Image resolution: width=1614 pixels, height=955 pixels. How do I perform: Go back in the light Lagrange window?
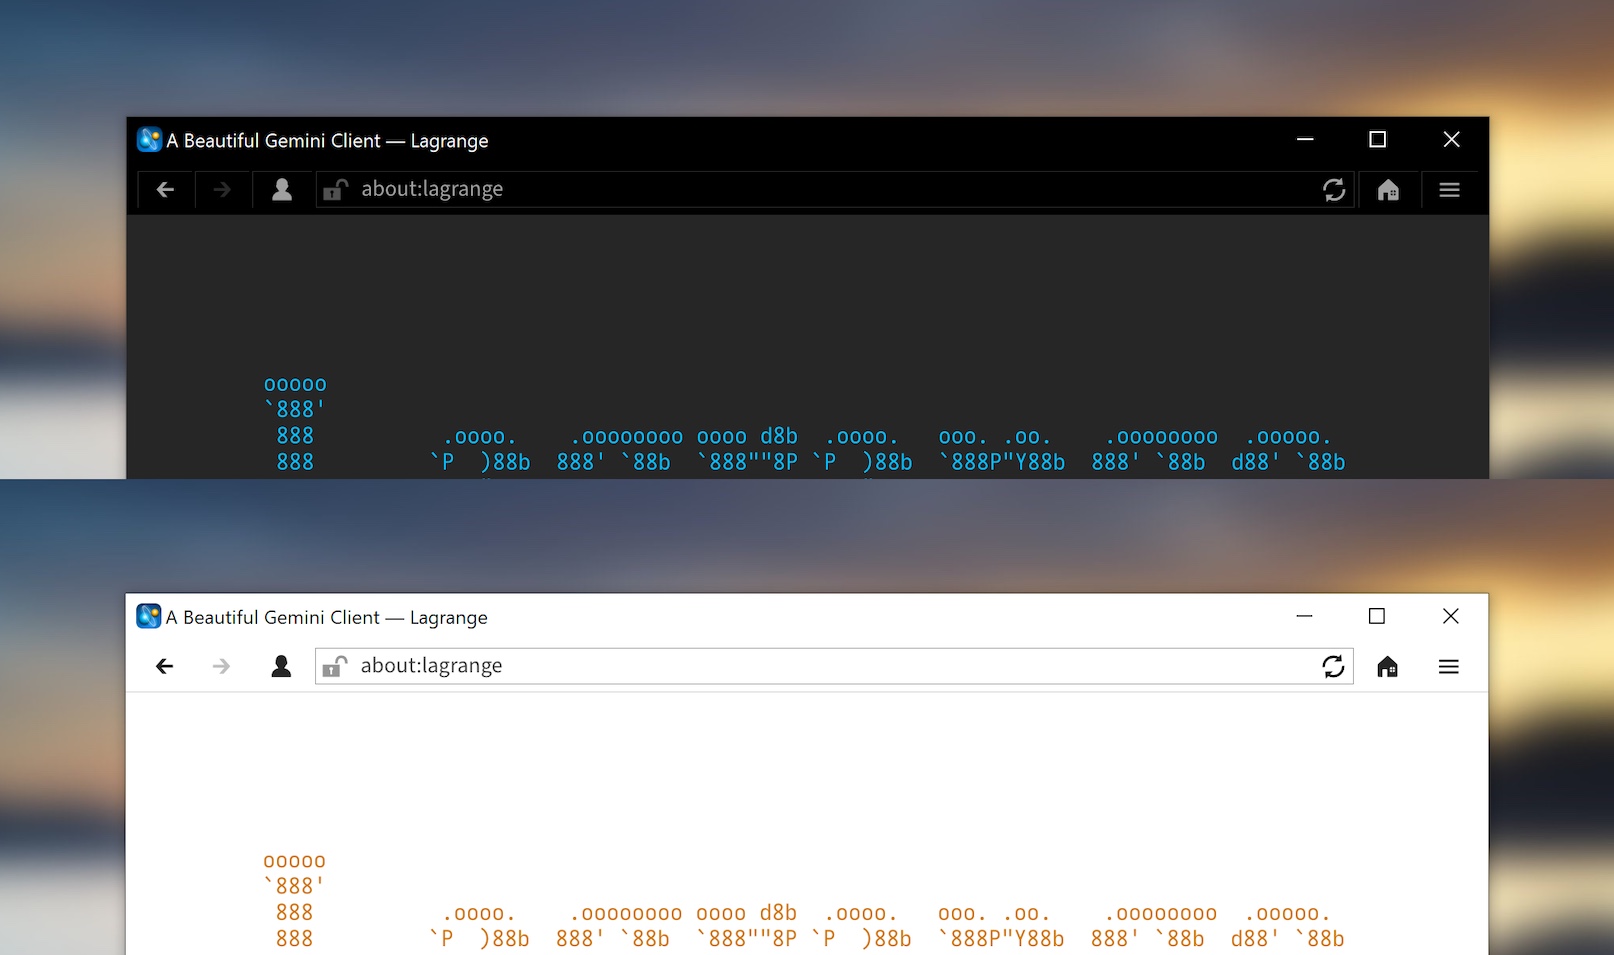tap(165, 666)
